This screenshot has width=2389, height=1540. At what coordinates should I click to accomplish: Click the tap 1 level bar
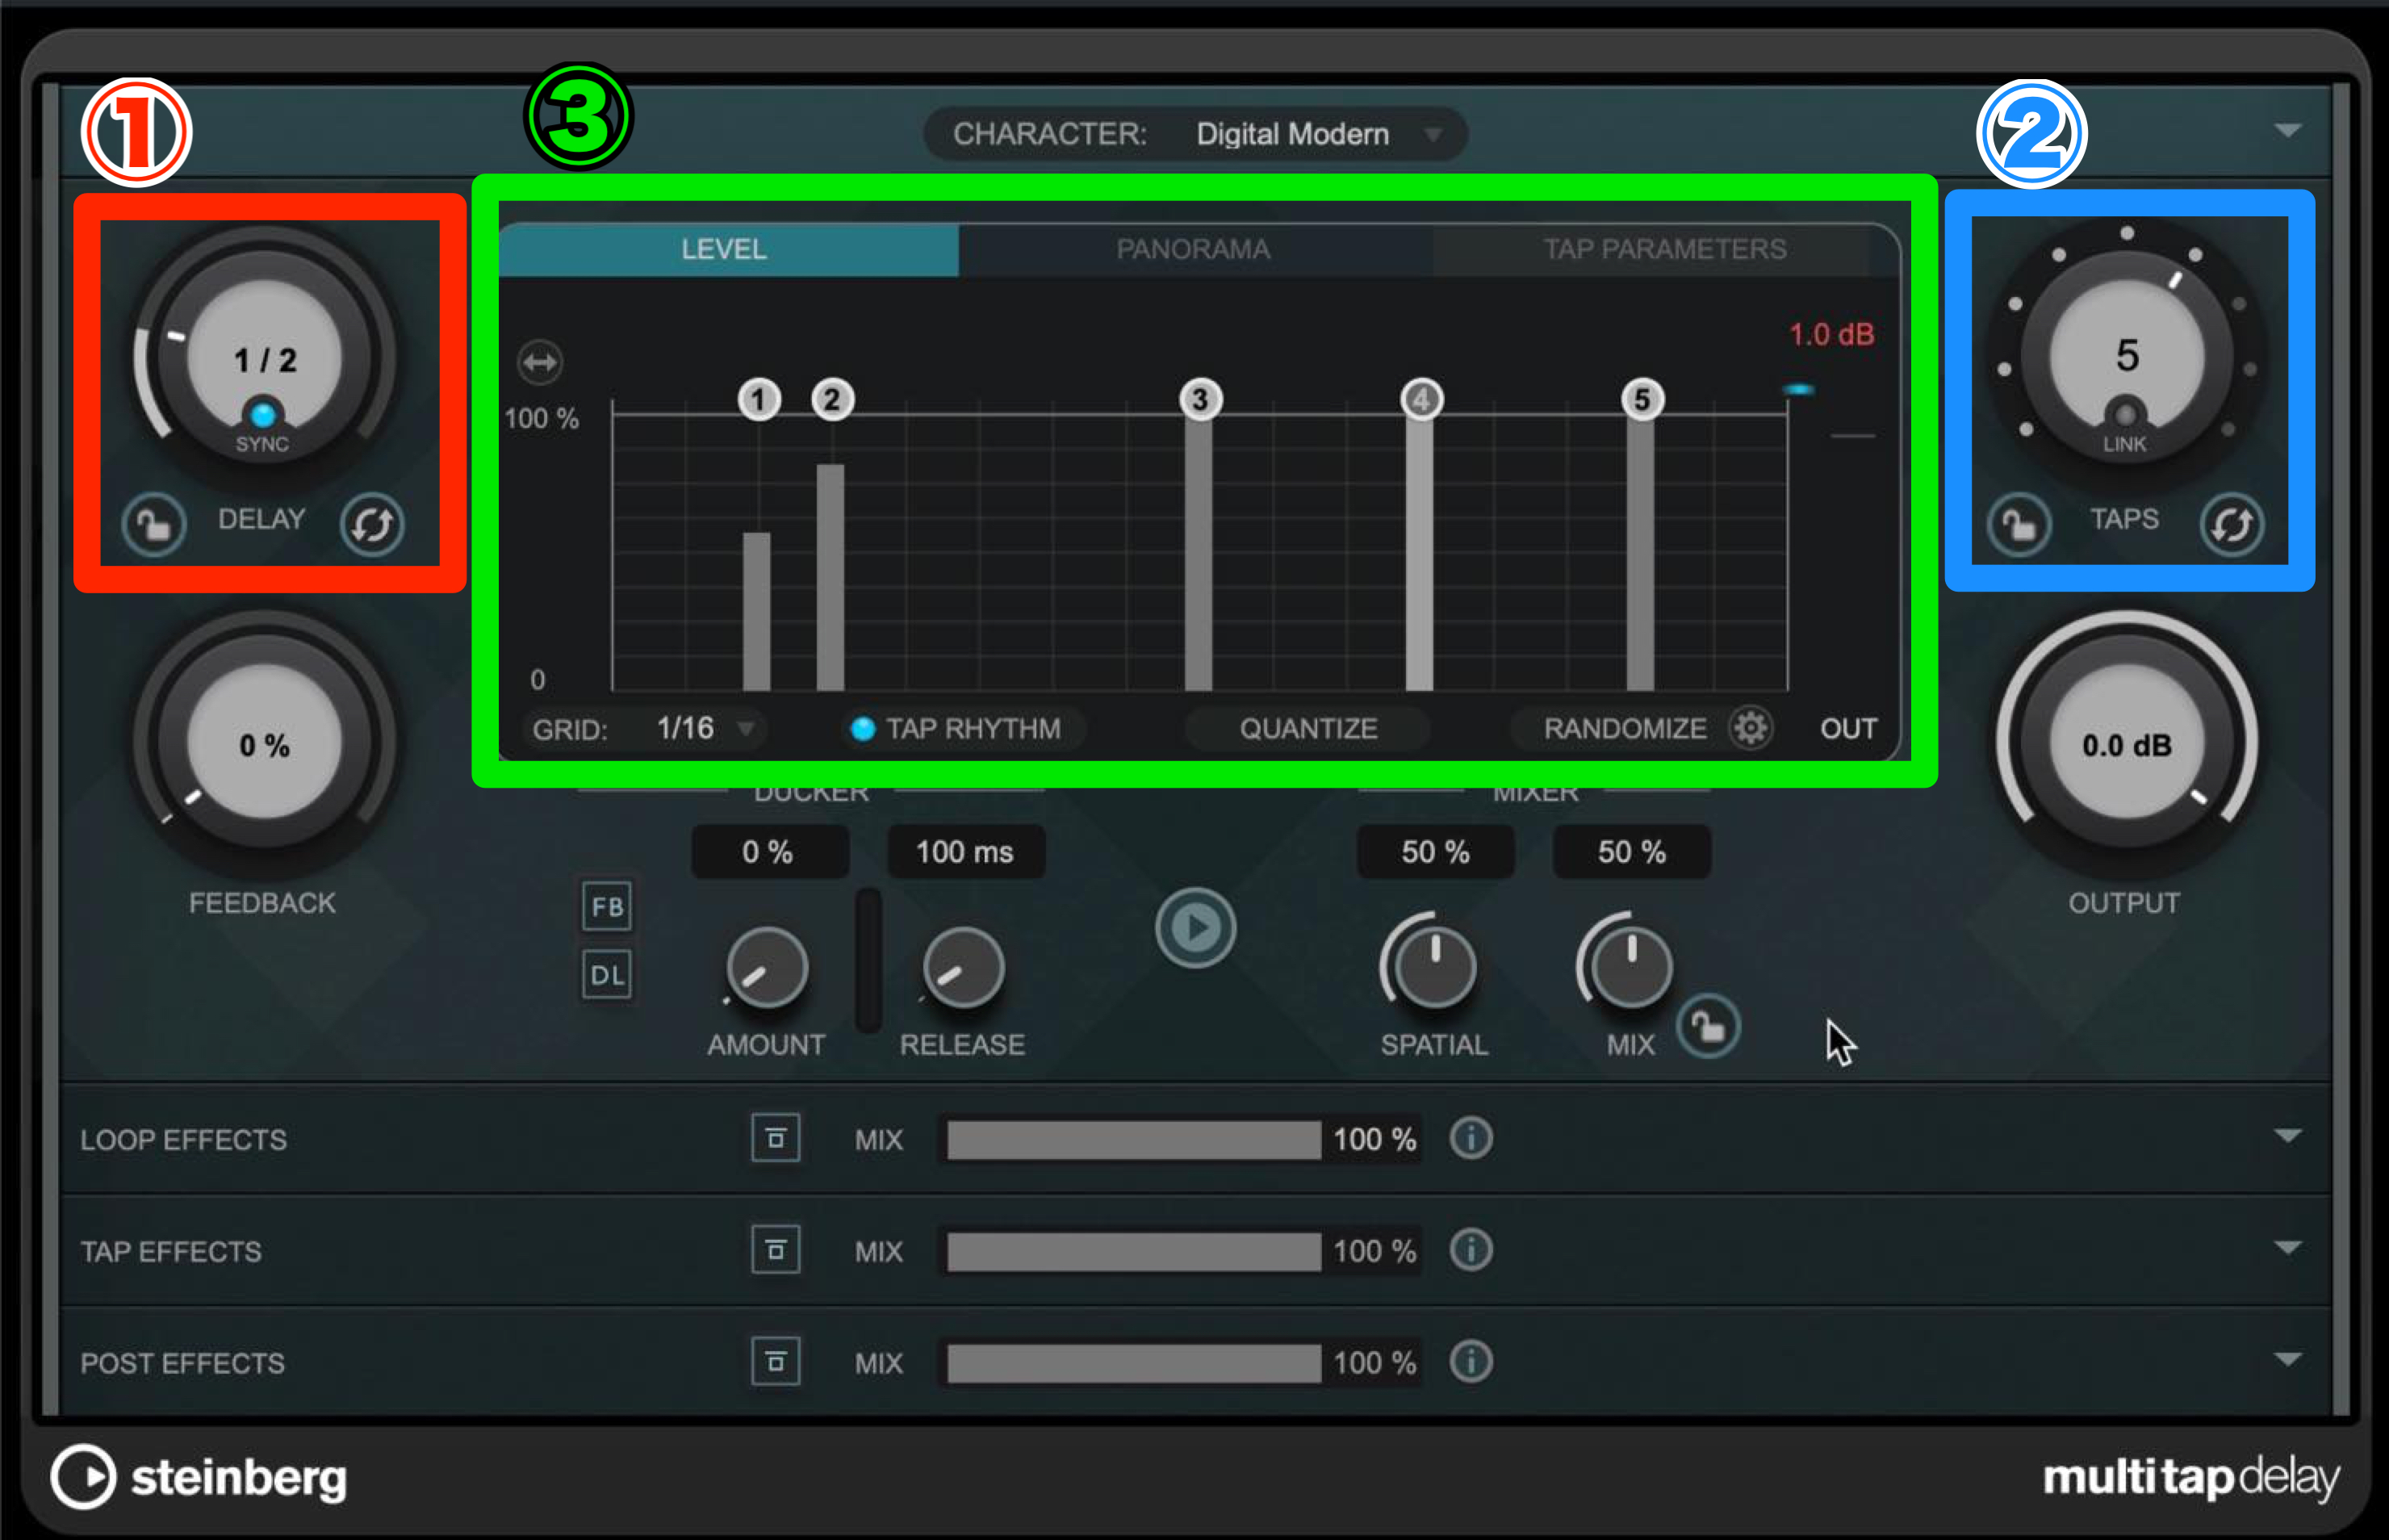pos(757,611)
